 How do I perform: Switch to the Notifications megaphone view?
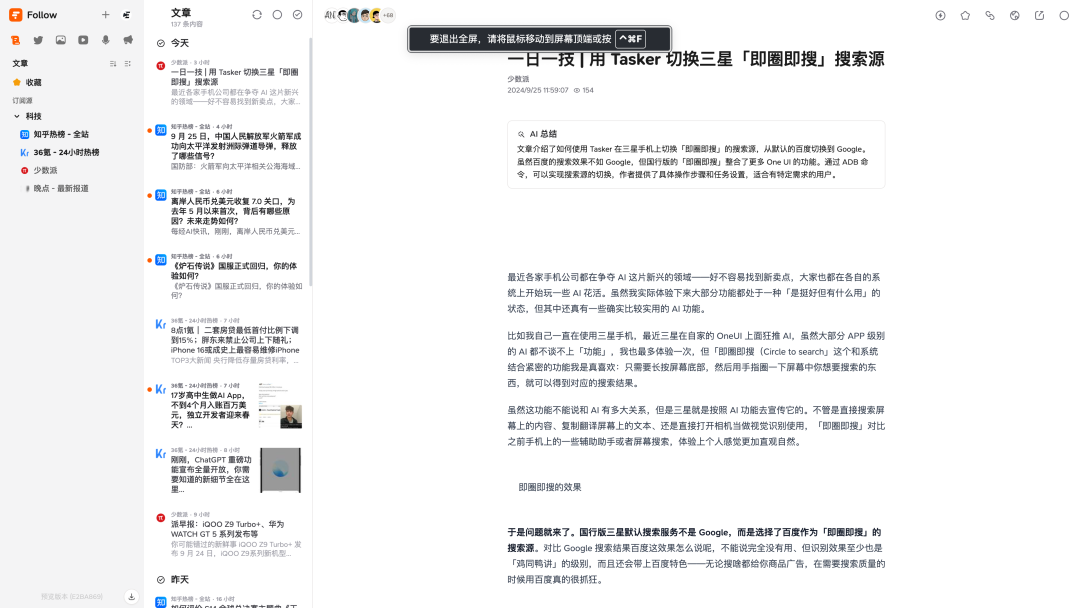tap(128, 40)
